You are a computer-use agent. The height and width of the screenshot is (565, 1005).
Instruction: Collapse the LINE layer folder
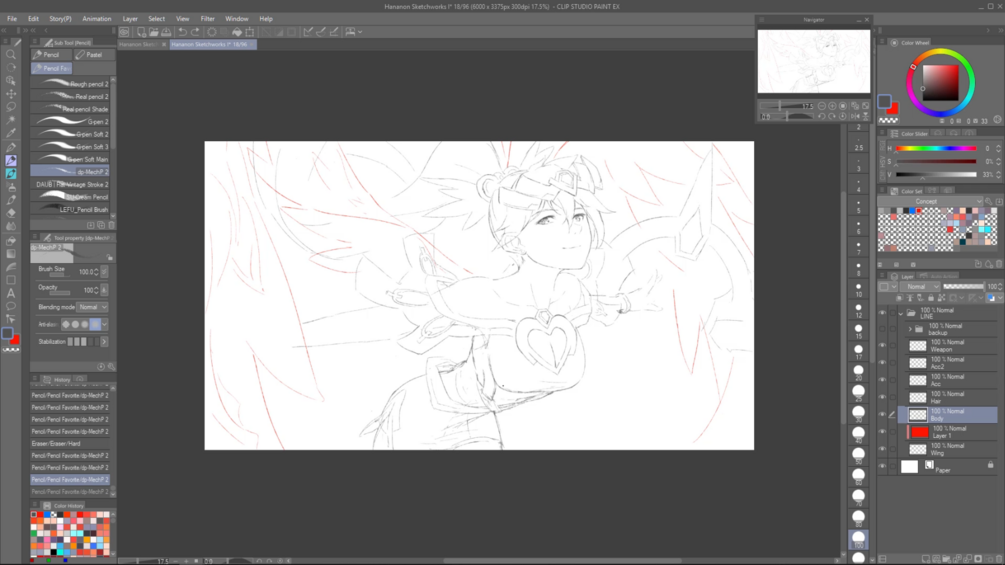pyautogui.click(x=901, y=313)
